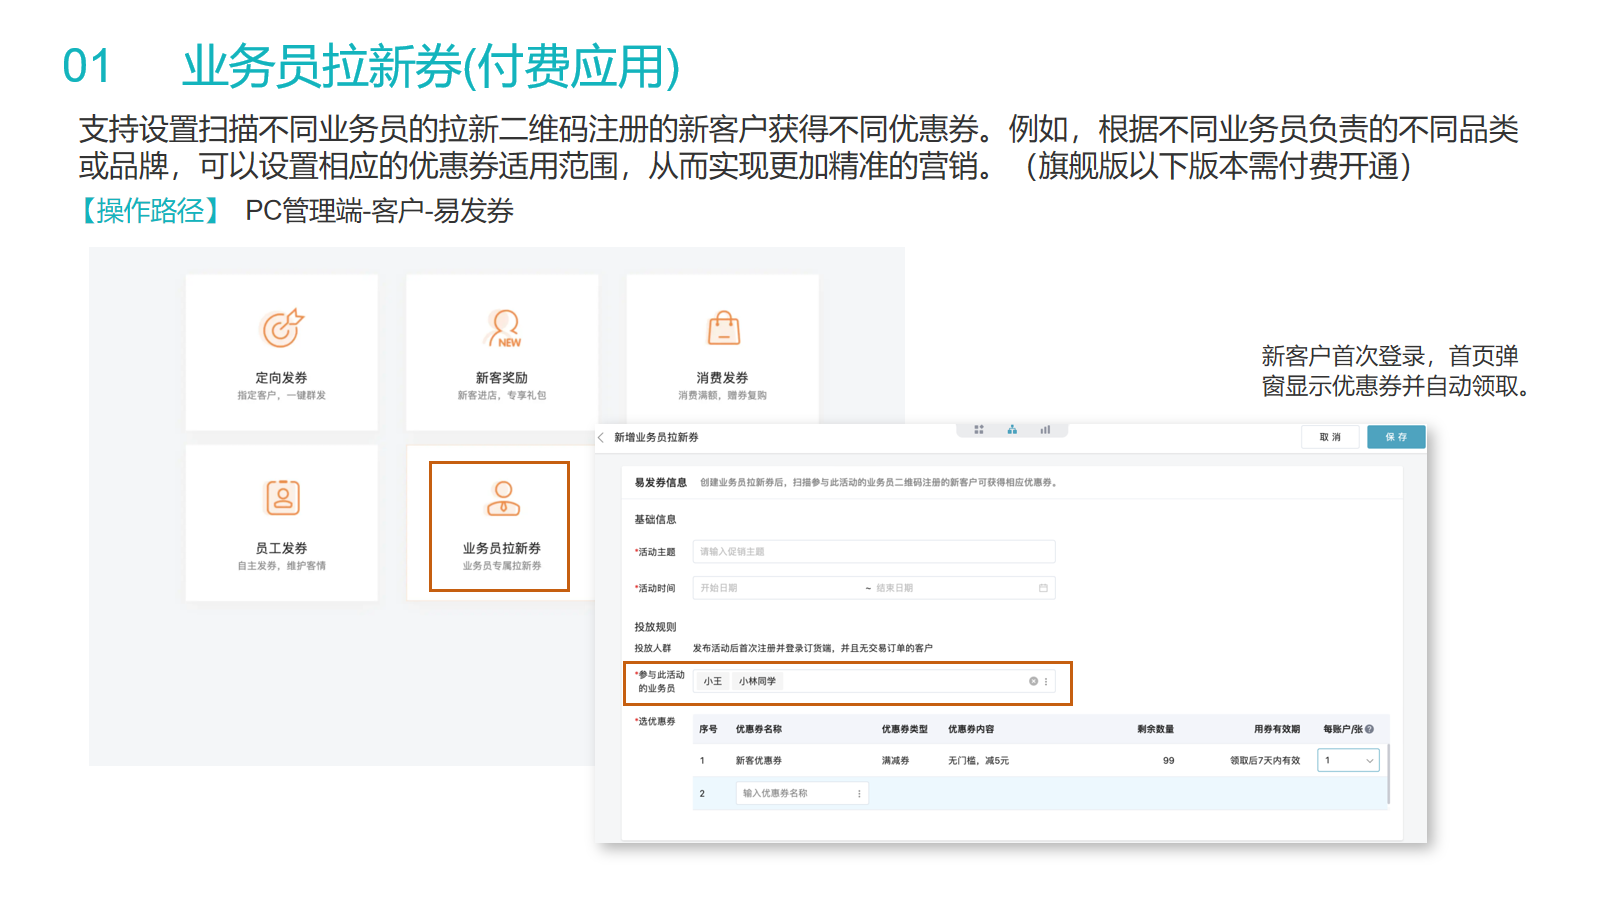The height and width of the screenshot is (900, 1600).
Task: Select the 小王 salesperson tag
Action: point(712,681)
